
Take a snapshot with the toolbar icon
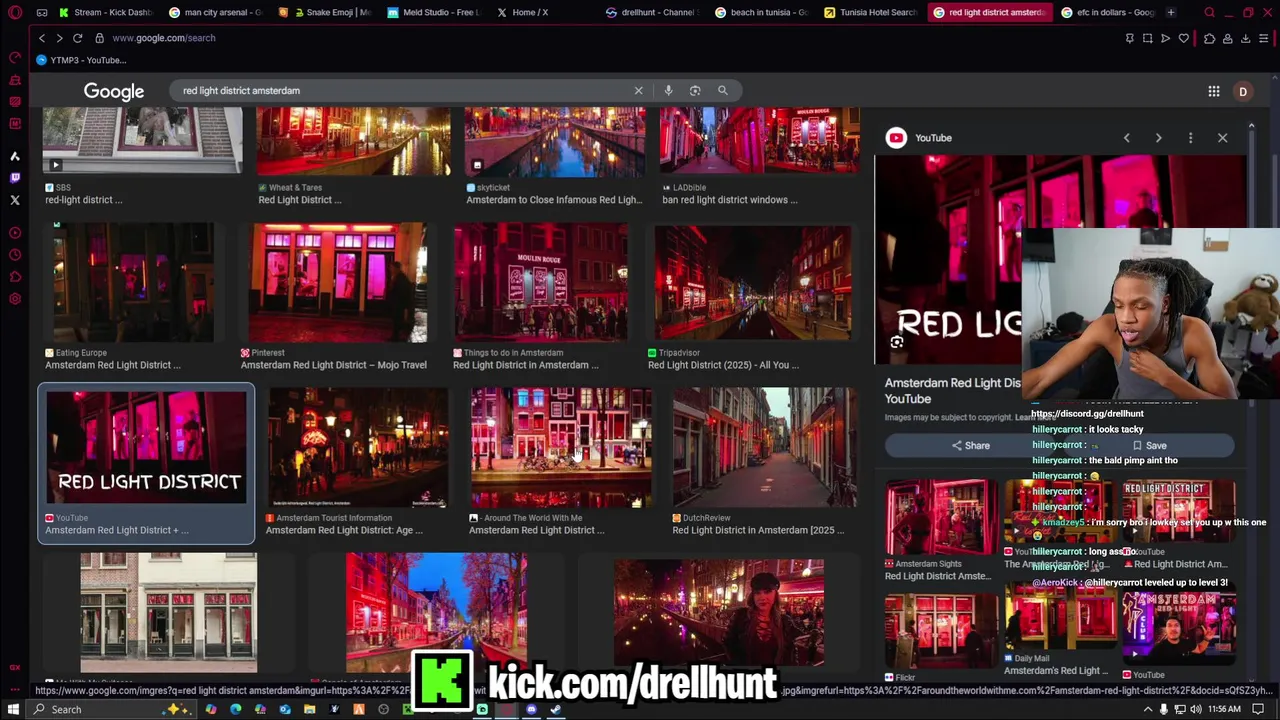pyautogui.click(x=1148, y=38)
